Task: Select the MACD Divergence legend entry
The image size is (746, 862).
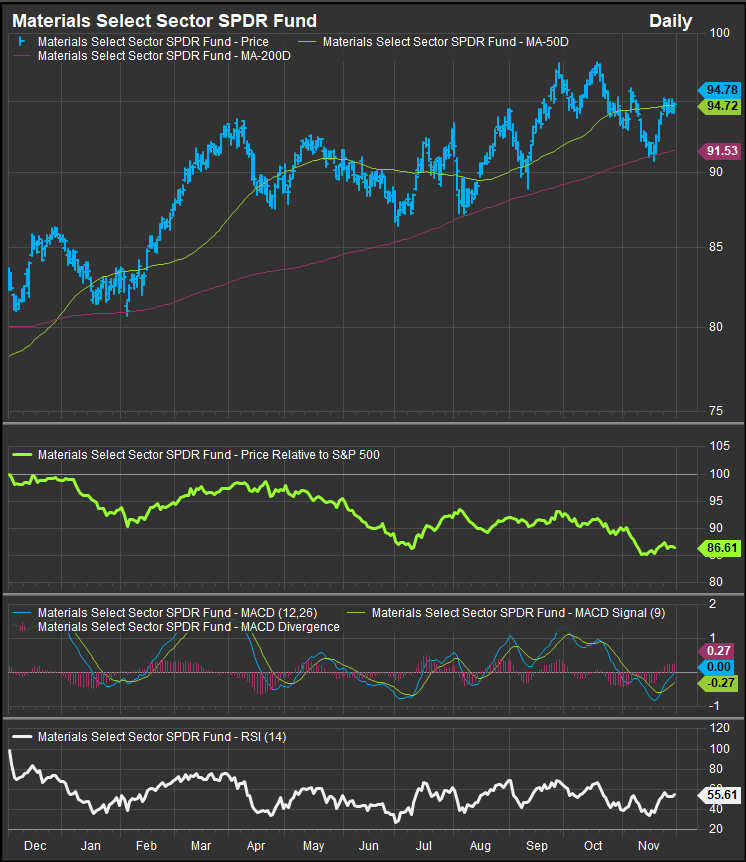Action: click(x=189, y=627)
